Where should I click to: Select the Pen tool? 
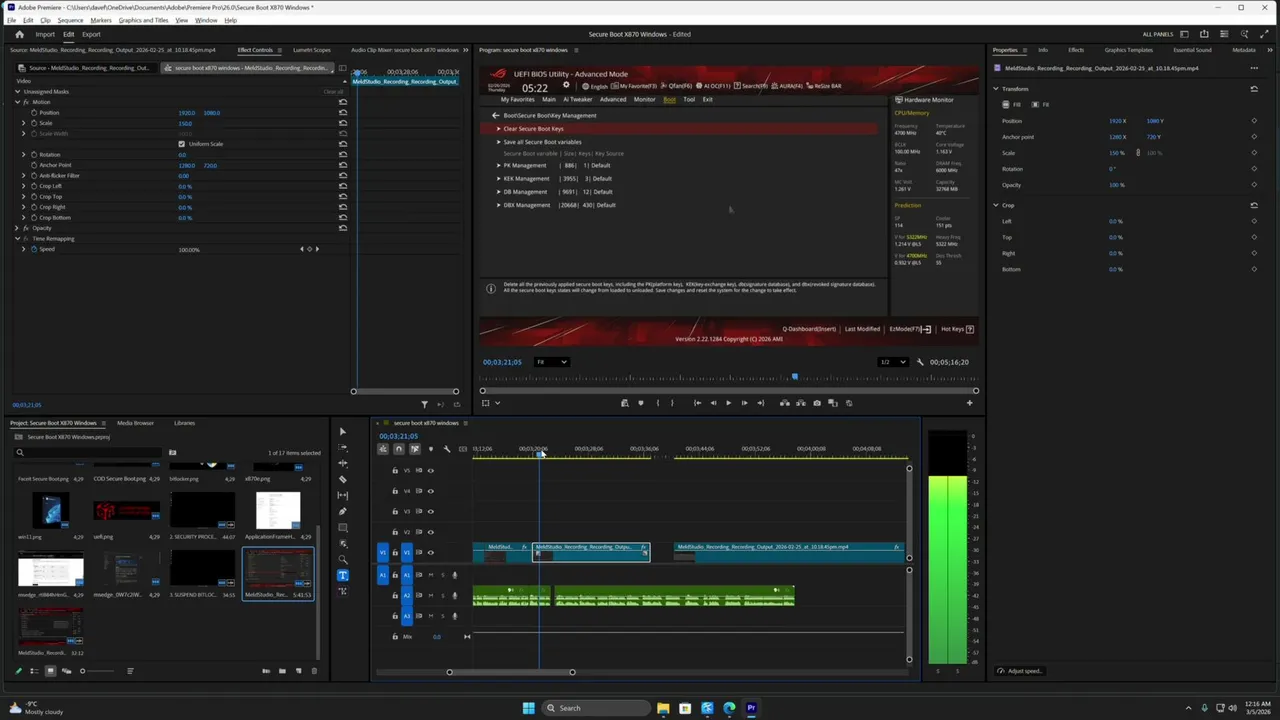(342, 511)
